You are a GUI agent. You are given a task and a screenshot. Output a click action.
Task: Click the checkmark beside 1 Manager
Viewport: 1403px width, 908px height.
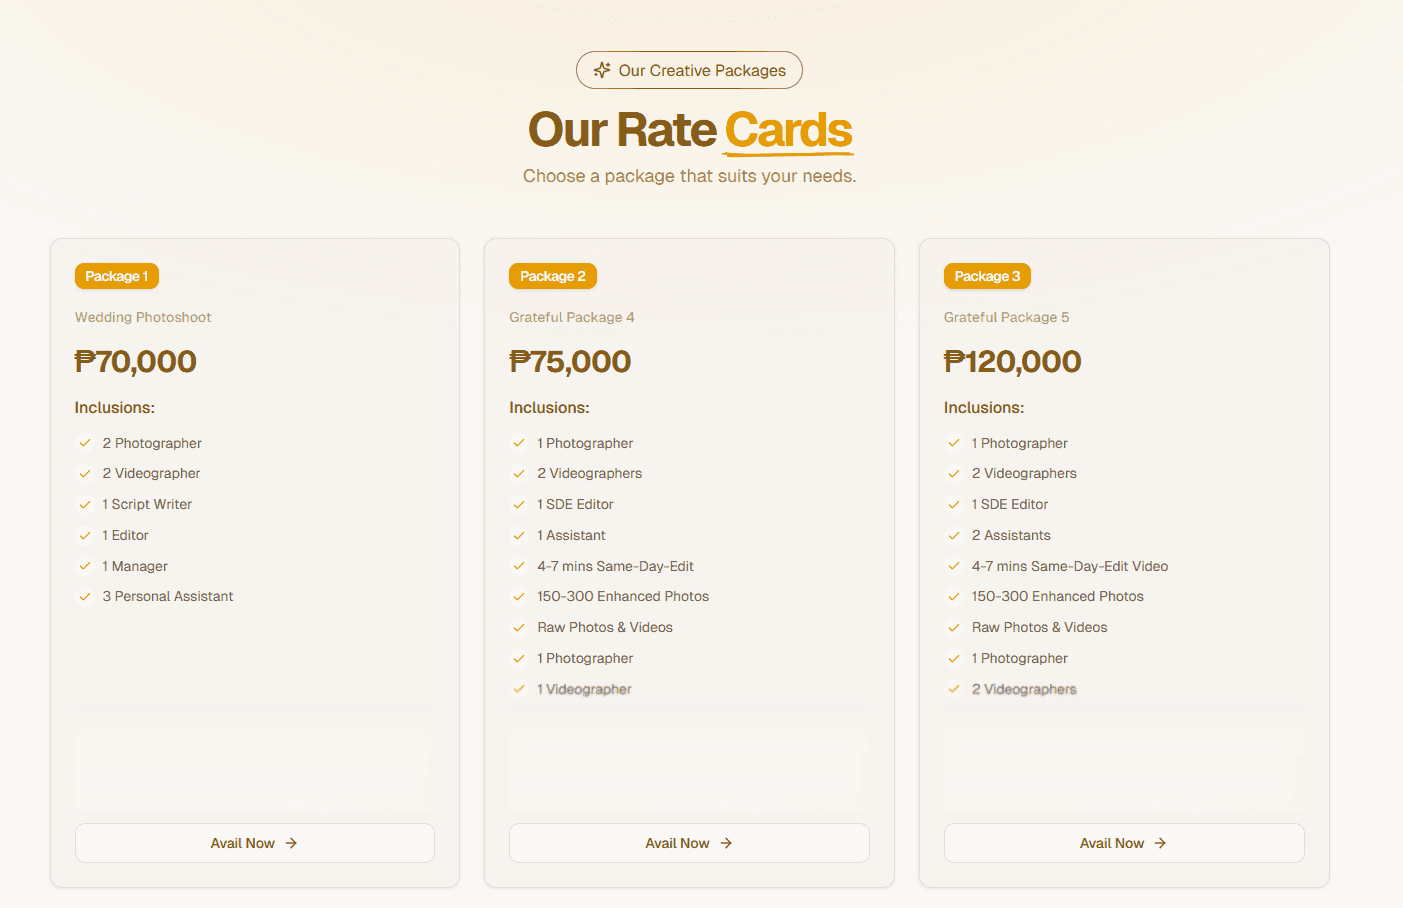pos(85,566)
